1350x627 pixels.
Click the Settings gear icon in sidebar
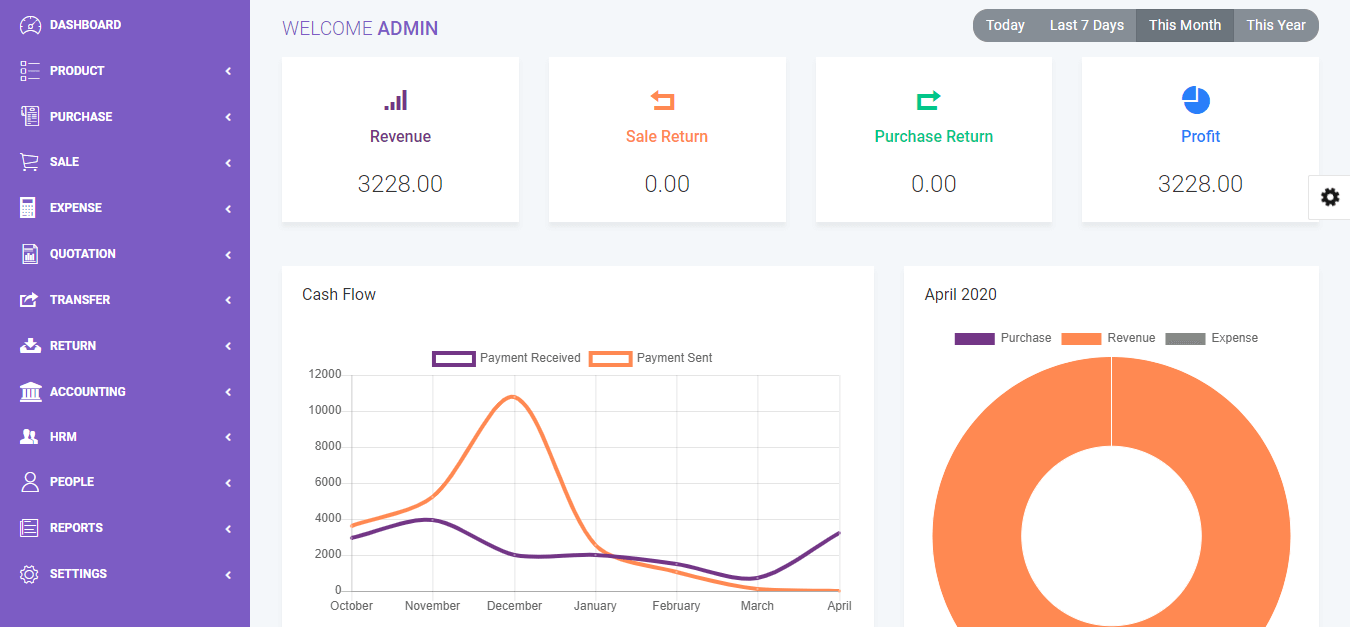[30, 574]
